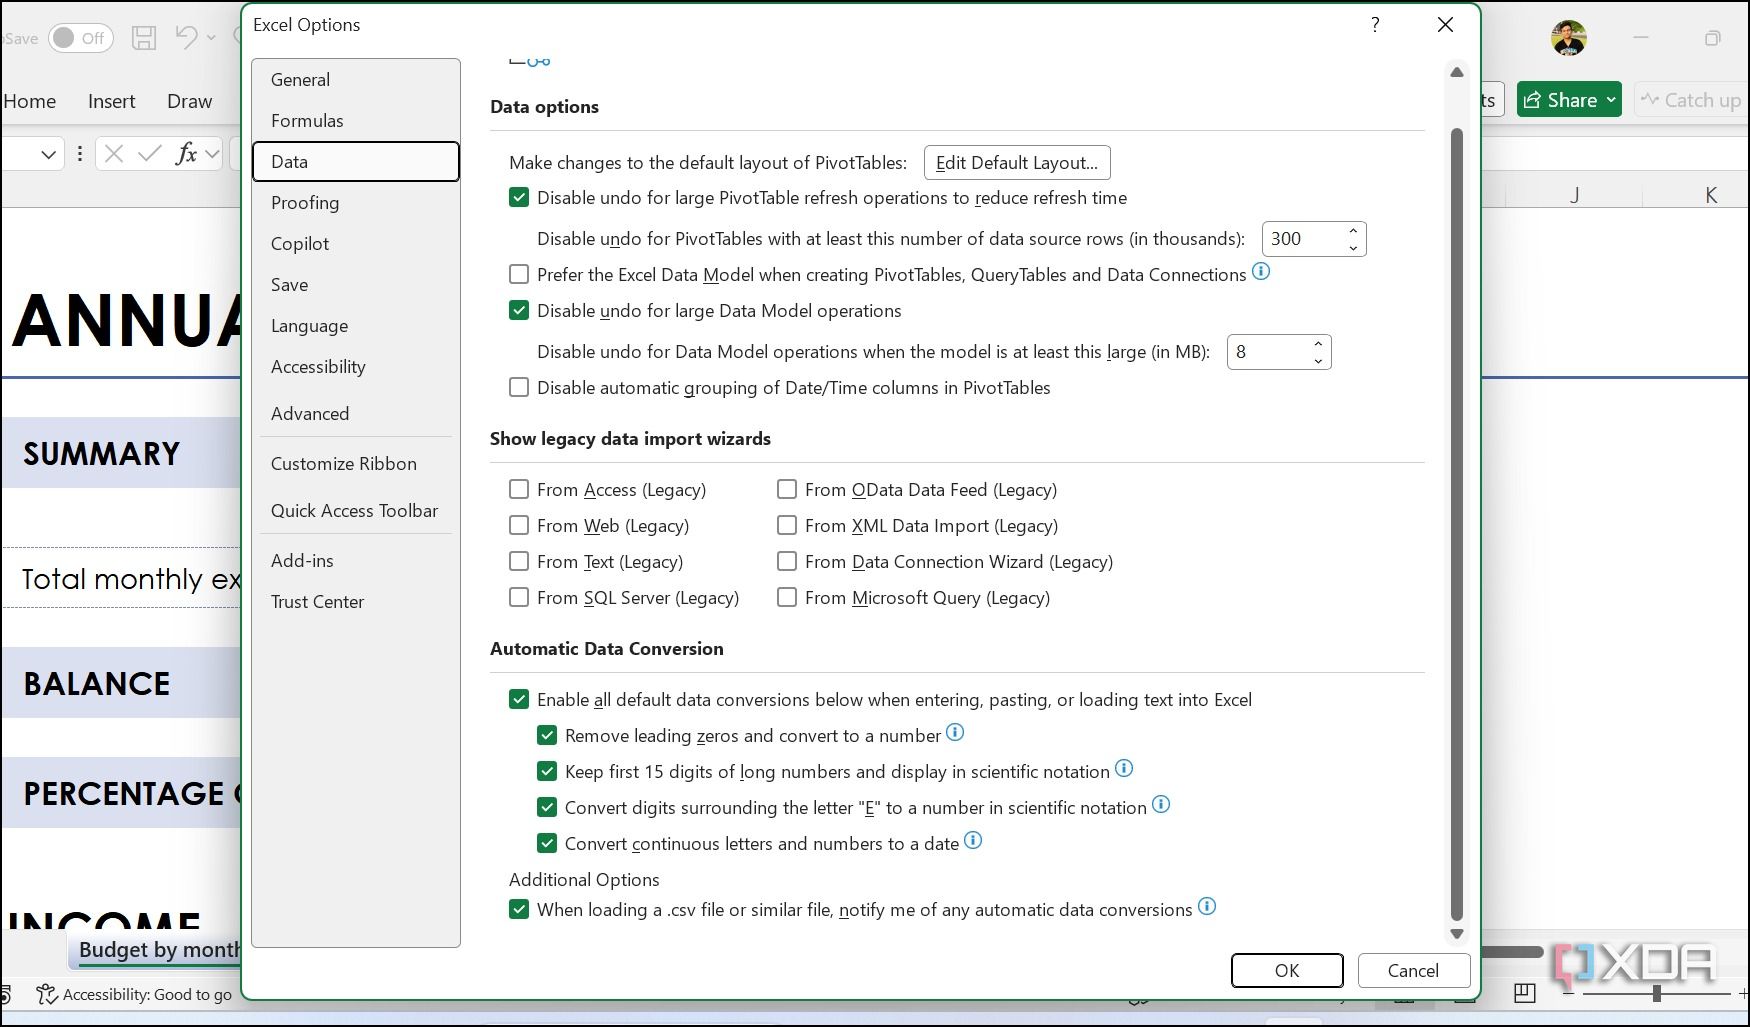
Task: Switch to Trust Center category
Action: pyautogui.click(x=356, y=602)
